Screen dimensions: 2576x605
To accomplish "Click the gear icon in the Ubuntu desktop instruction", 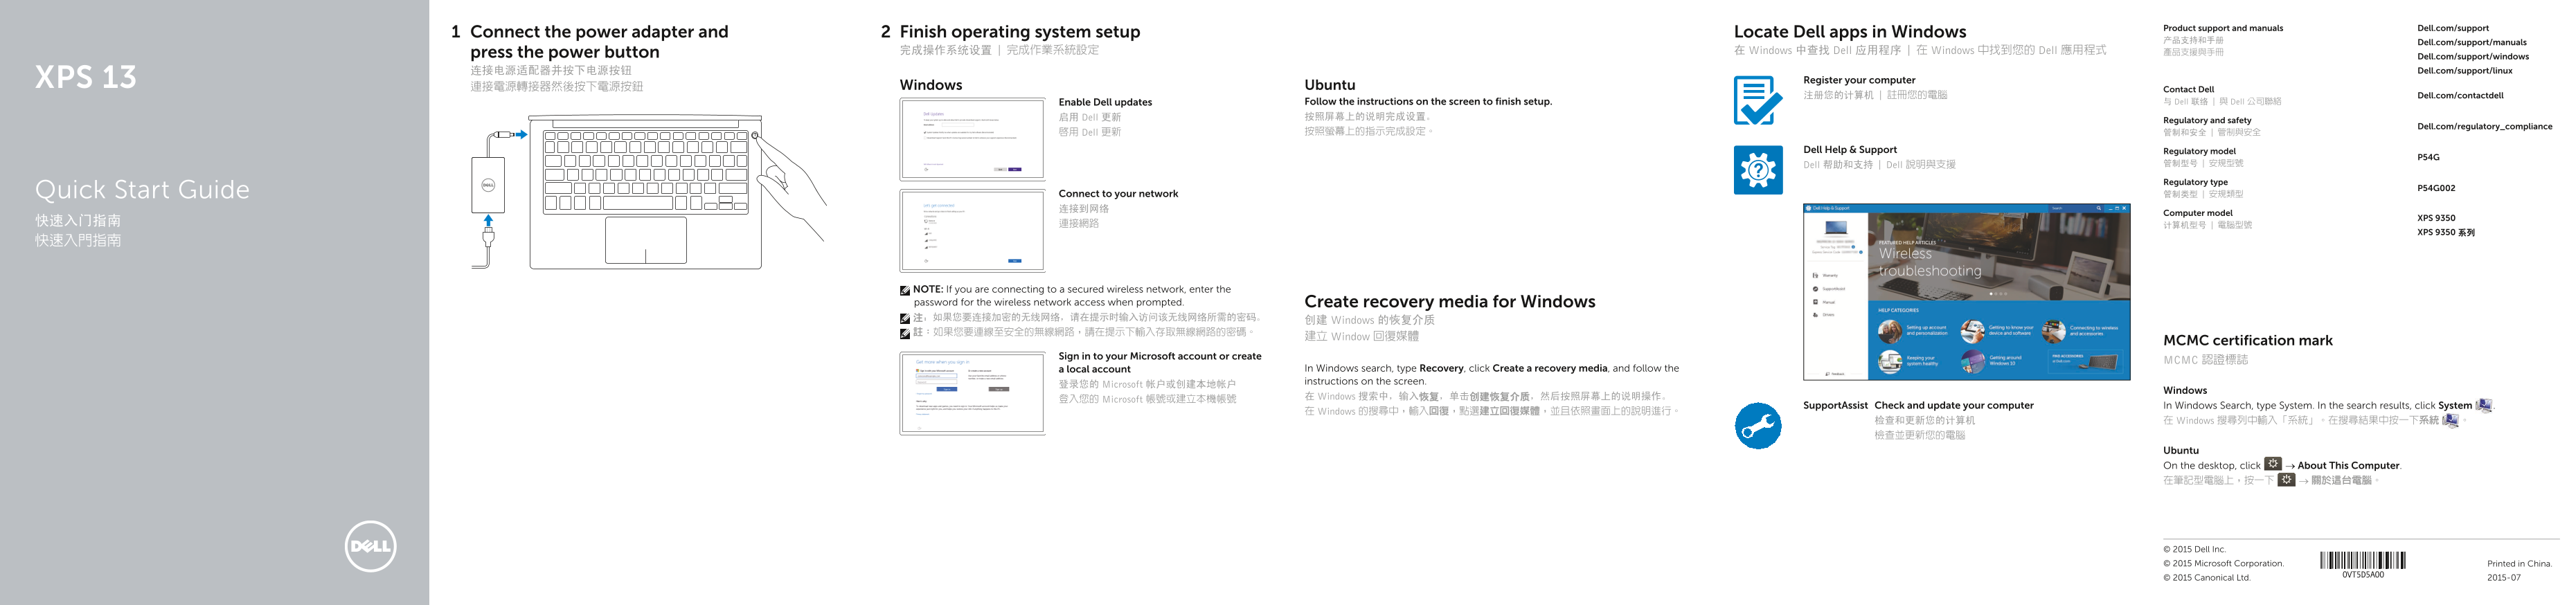I will click(x=2273, y=464).
